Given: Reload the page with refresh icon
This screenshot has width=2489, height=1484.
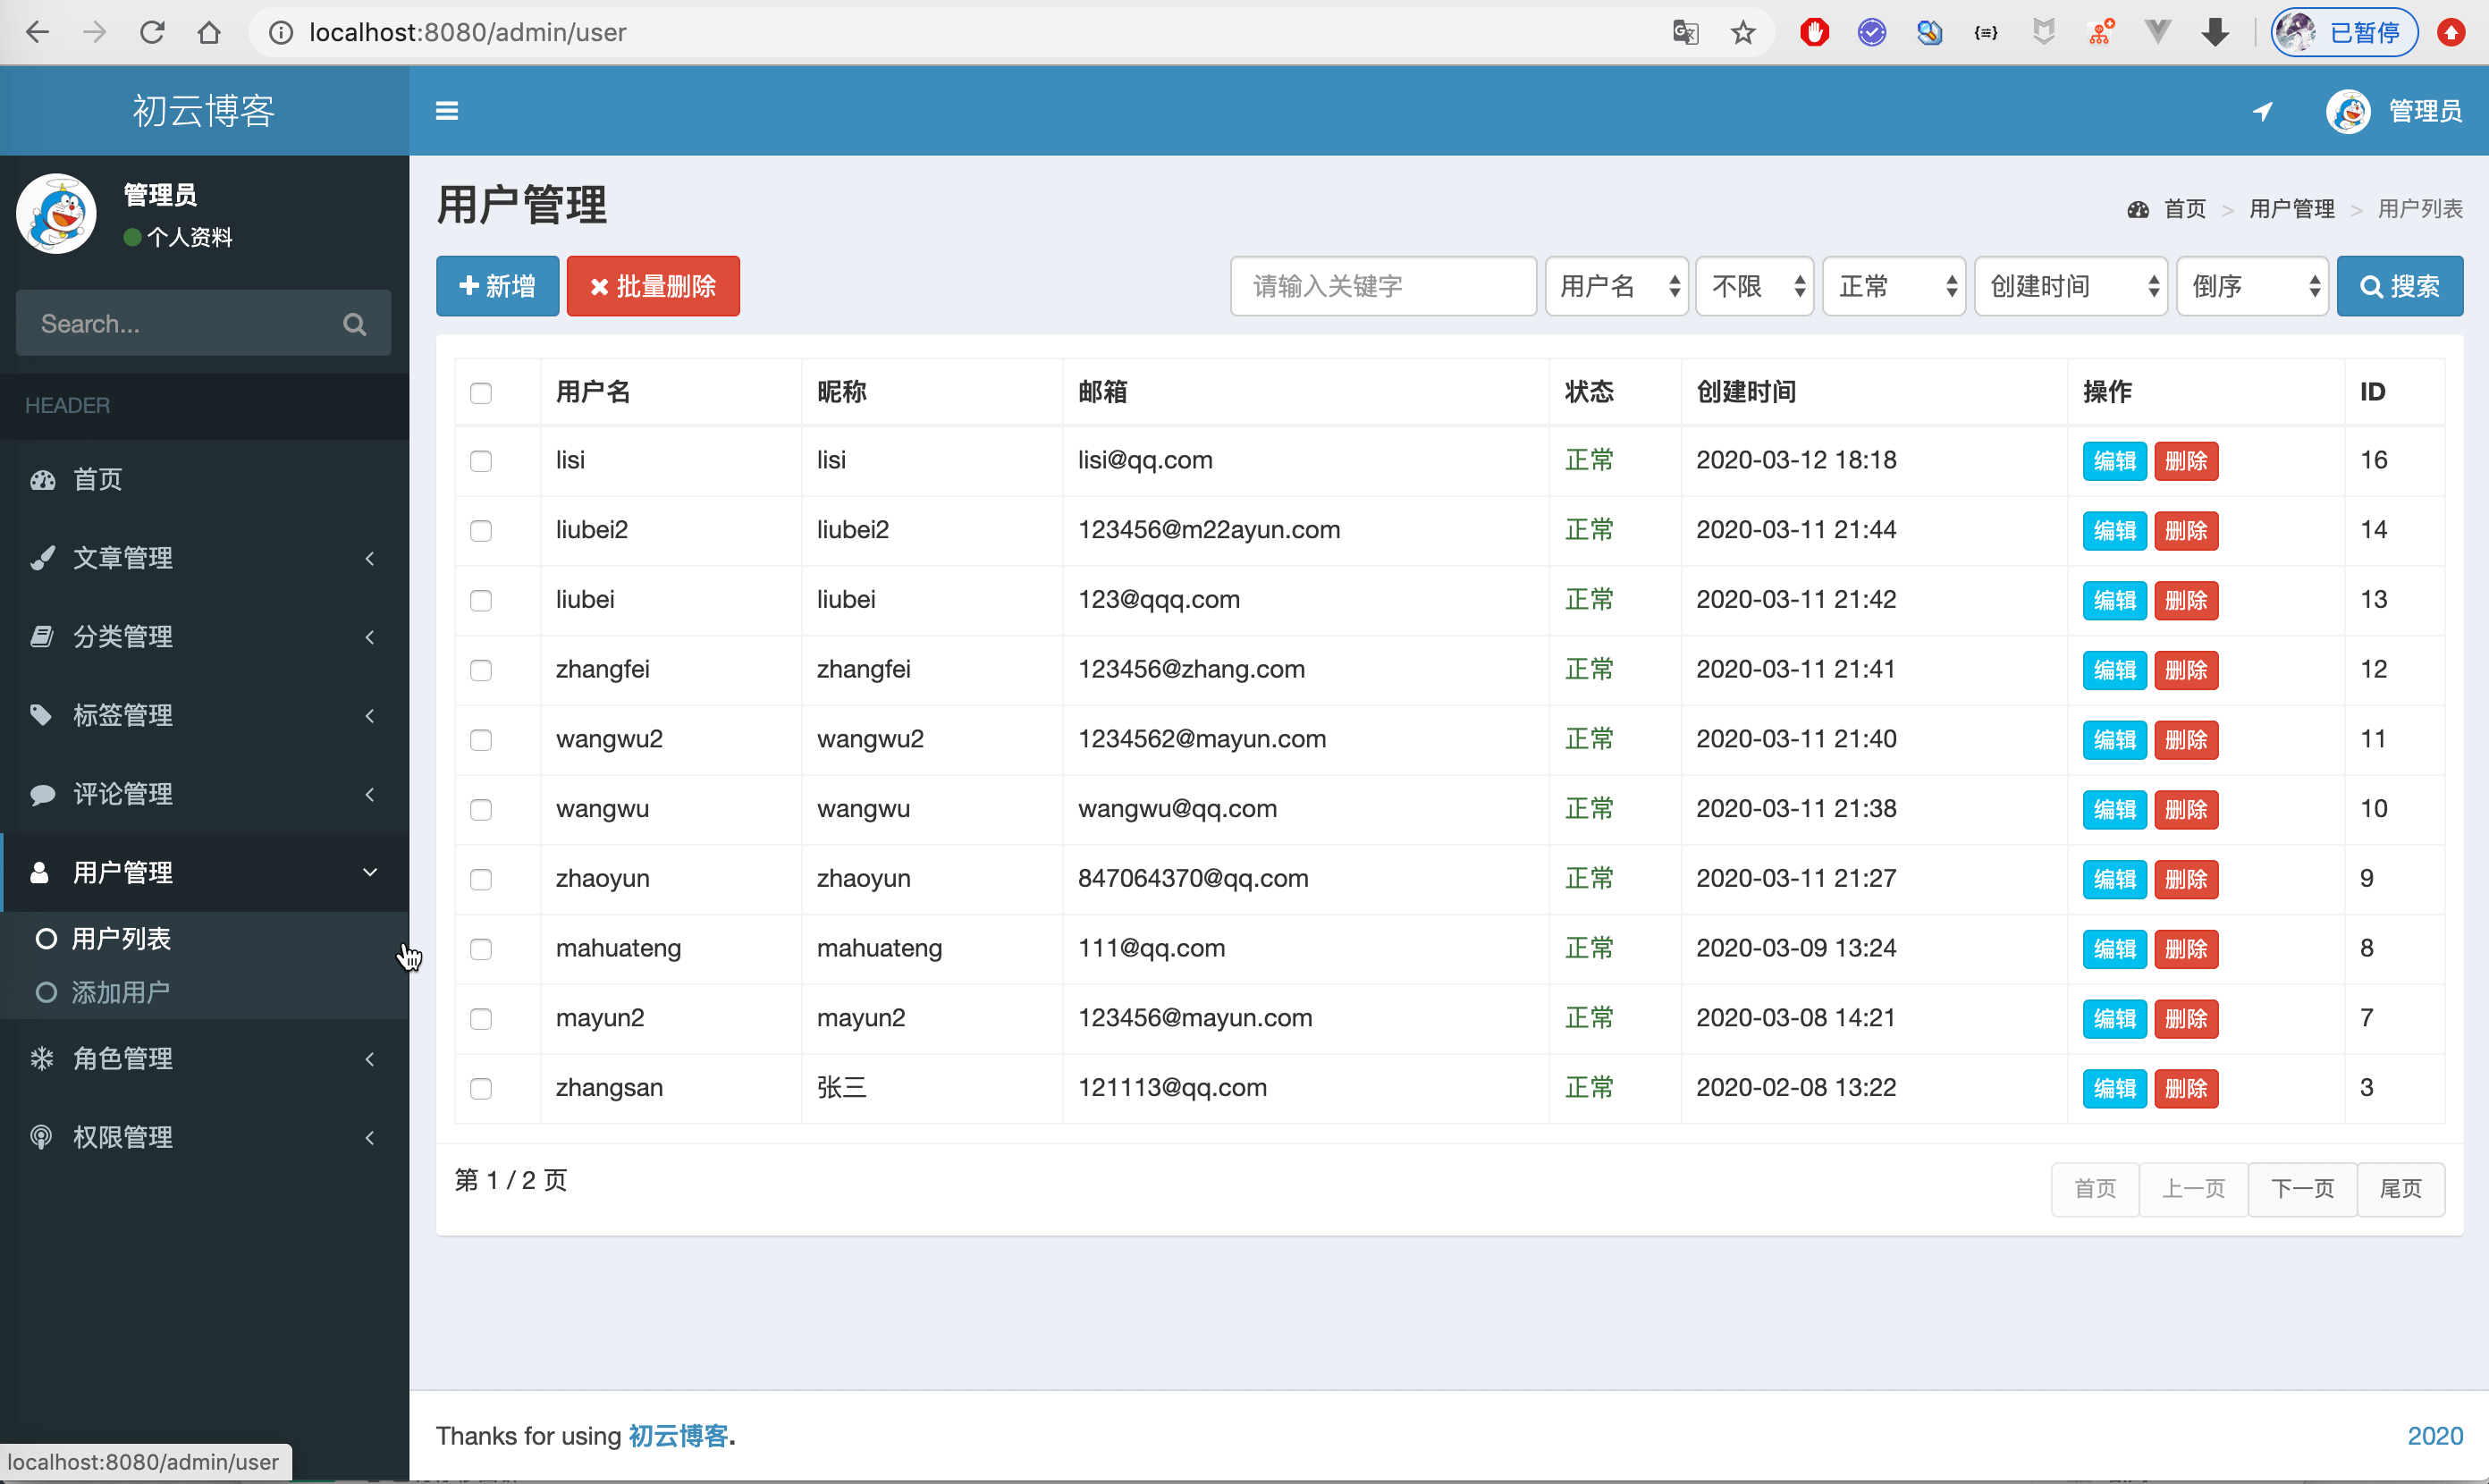Looking at the screenshot, I should [152, 33].
